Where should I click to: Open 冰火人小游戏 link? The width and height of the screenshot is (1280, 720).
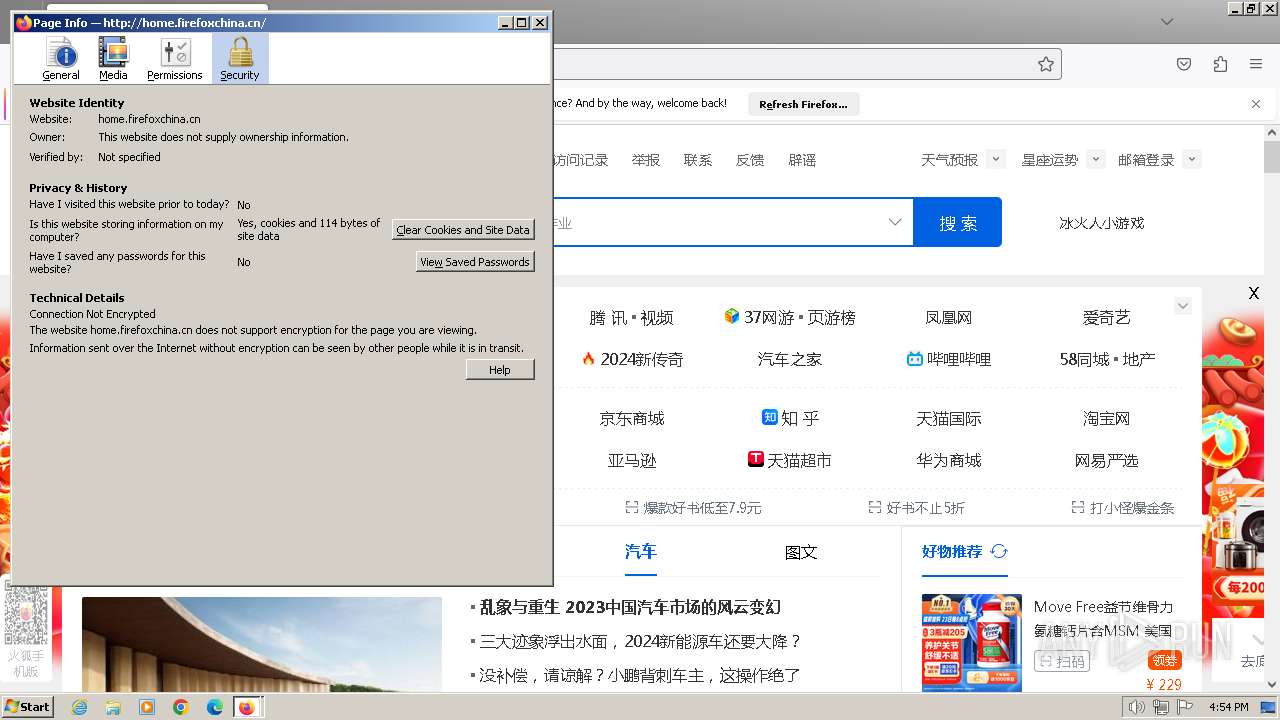point(1101,223)
